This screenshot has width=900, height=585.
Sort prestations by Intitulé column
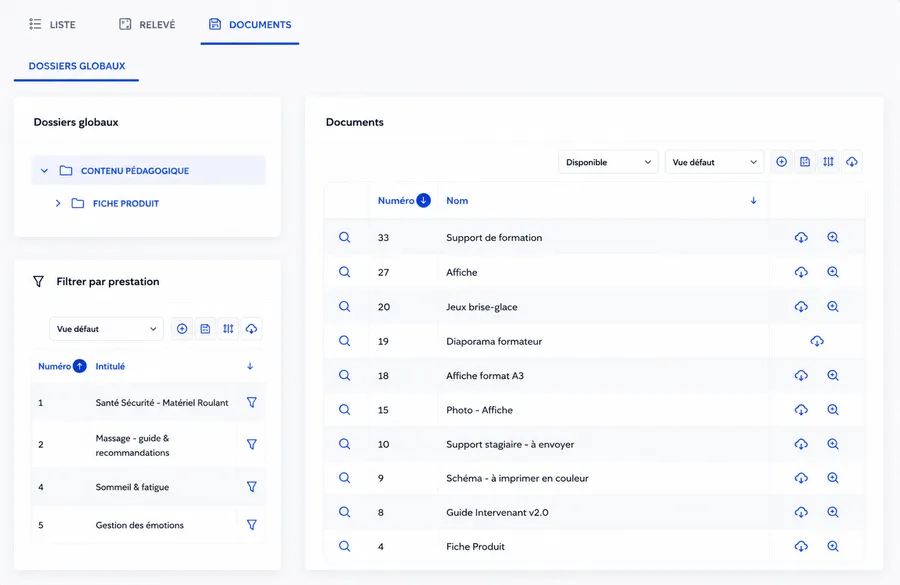pyautogui.click(x=110, y=366)
